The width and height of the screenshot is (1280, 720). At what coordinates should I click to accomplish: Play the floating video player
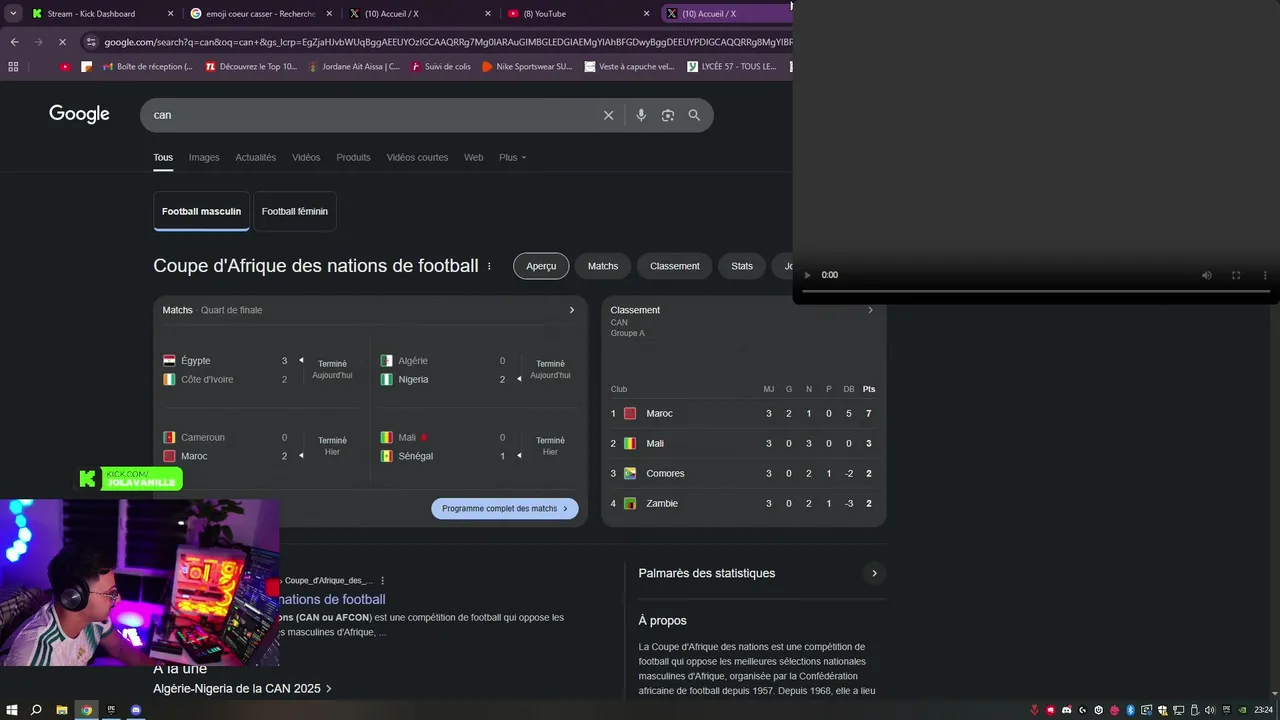(808, 275)
